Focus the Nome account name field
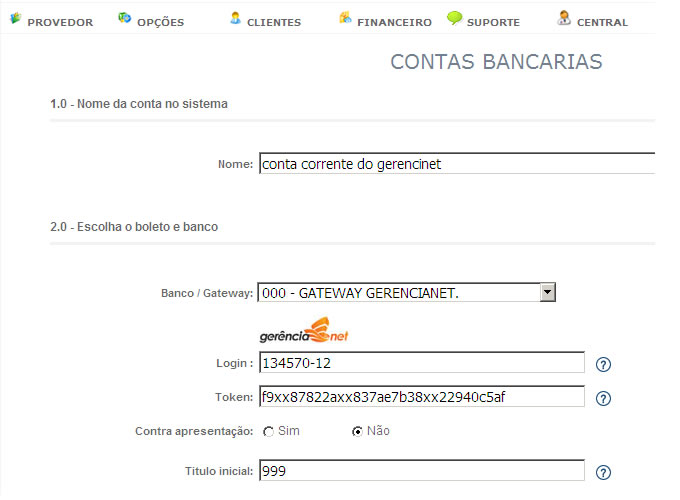This screenshot has width=680, height=500. (x=455, y=164)
